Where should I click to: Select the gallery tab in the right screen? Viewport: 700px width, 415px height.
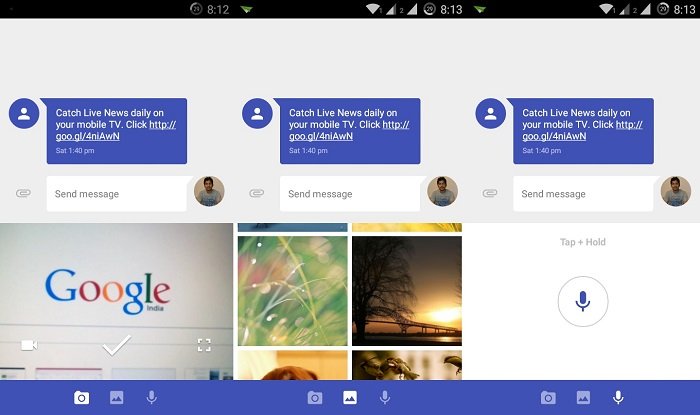pos(583,398)
